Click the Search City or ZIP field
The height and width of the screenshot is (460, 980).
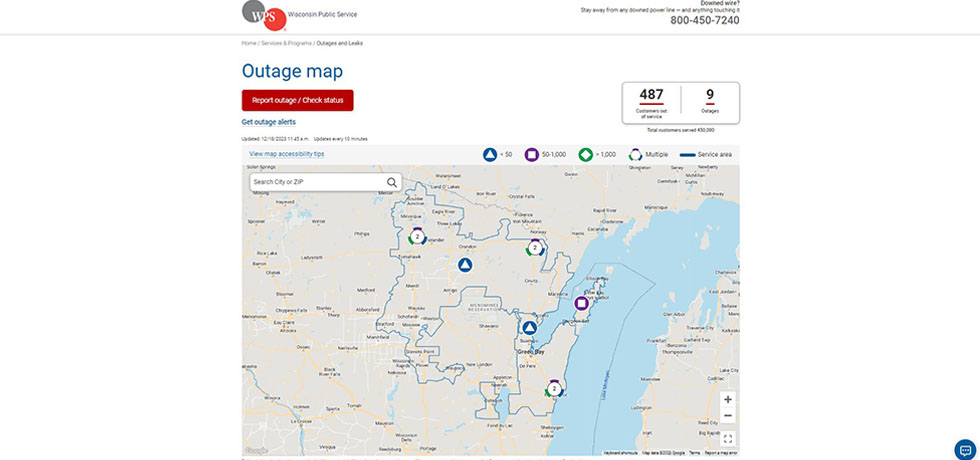pos(316,182)
